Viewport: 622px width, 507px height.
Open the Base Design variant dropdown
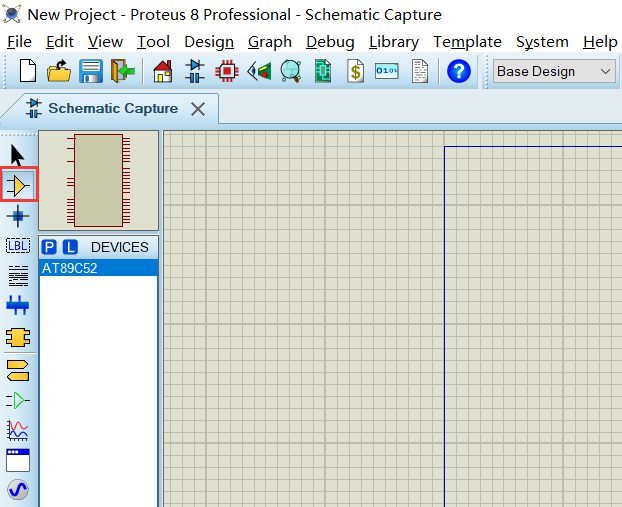(x=554, y=71)
